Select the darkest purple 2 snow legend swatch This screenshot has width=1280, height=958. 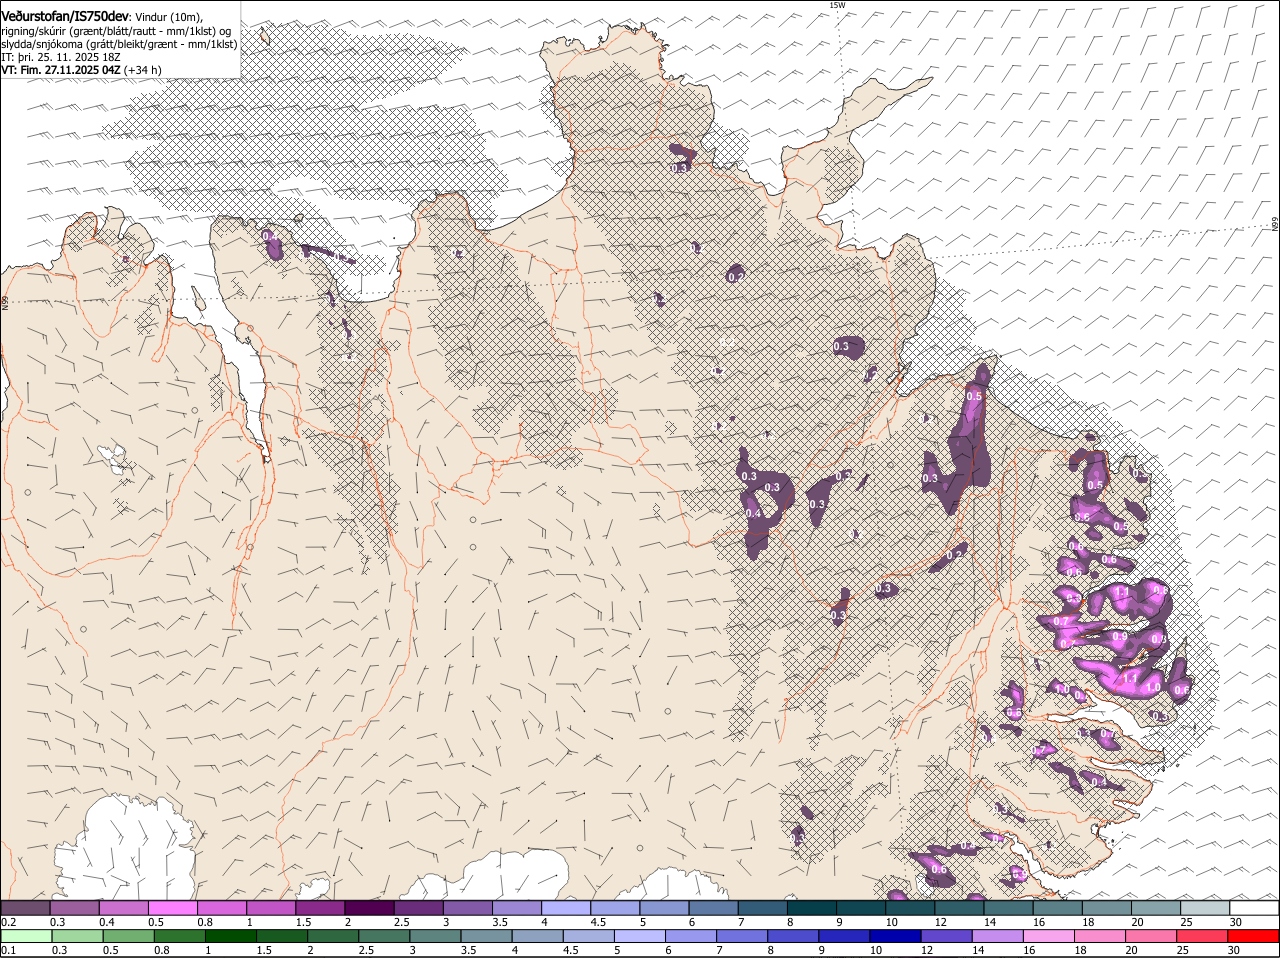tap(369, 908)
